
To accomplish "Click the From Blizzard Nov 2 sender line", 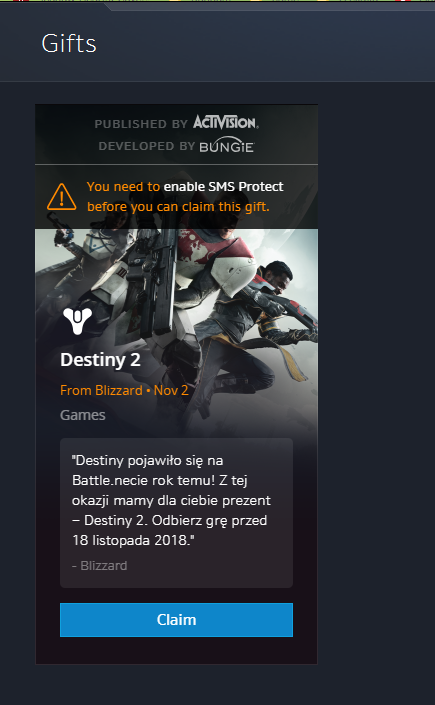I will [124, 390].
